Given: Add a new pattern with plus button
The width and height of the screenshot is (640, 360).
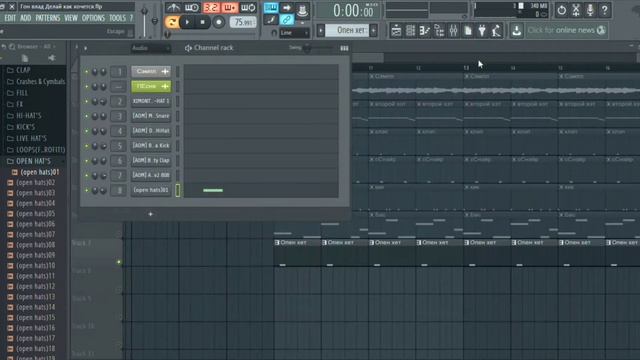Looking at the screenshot, I should coord(373,30).
